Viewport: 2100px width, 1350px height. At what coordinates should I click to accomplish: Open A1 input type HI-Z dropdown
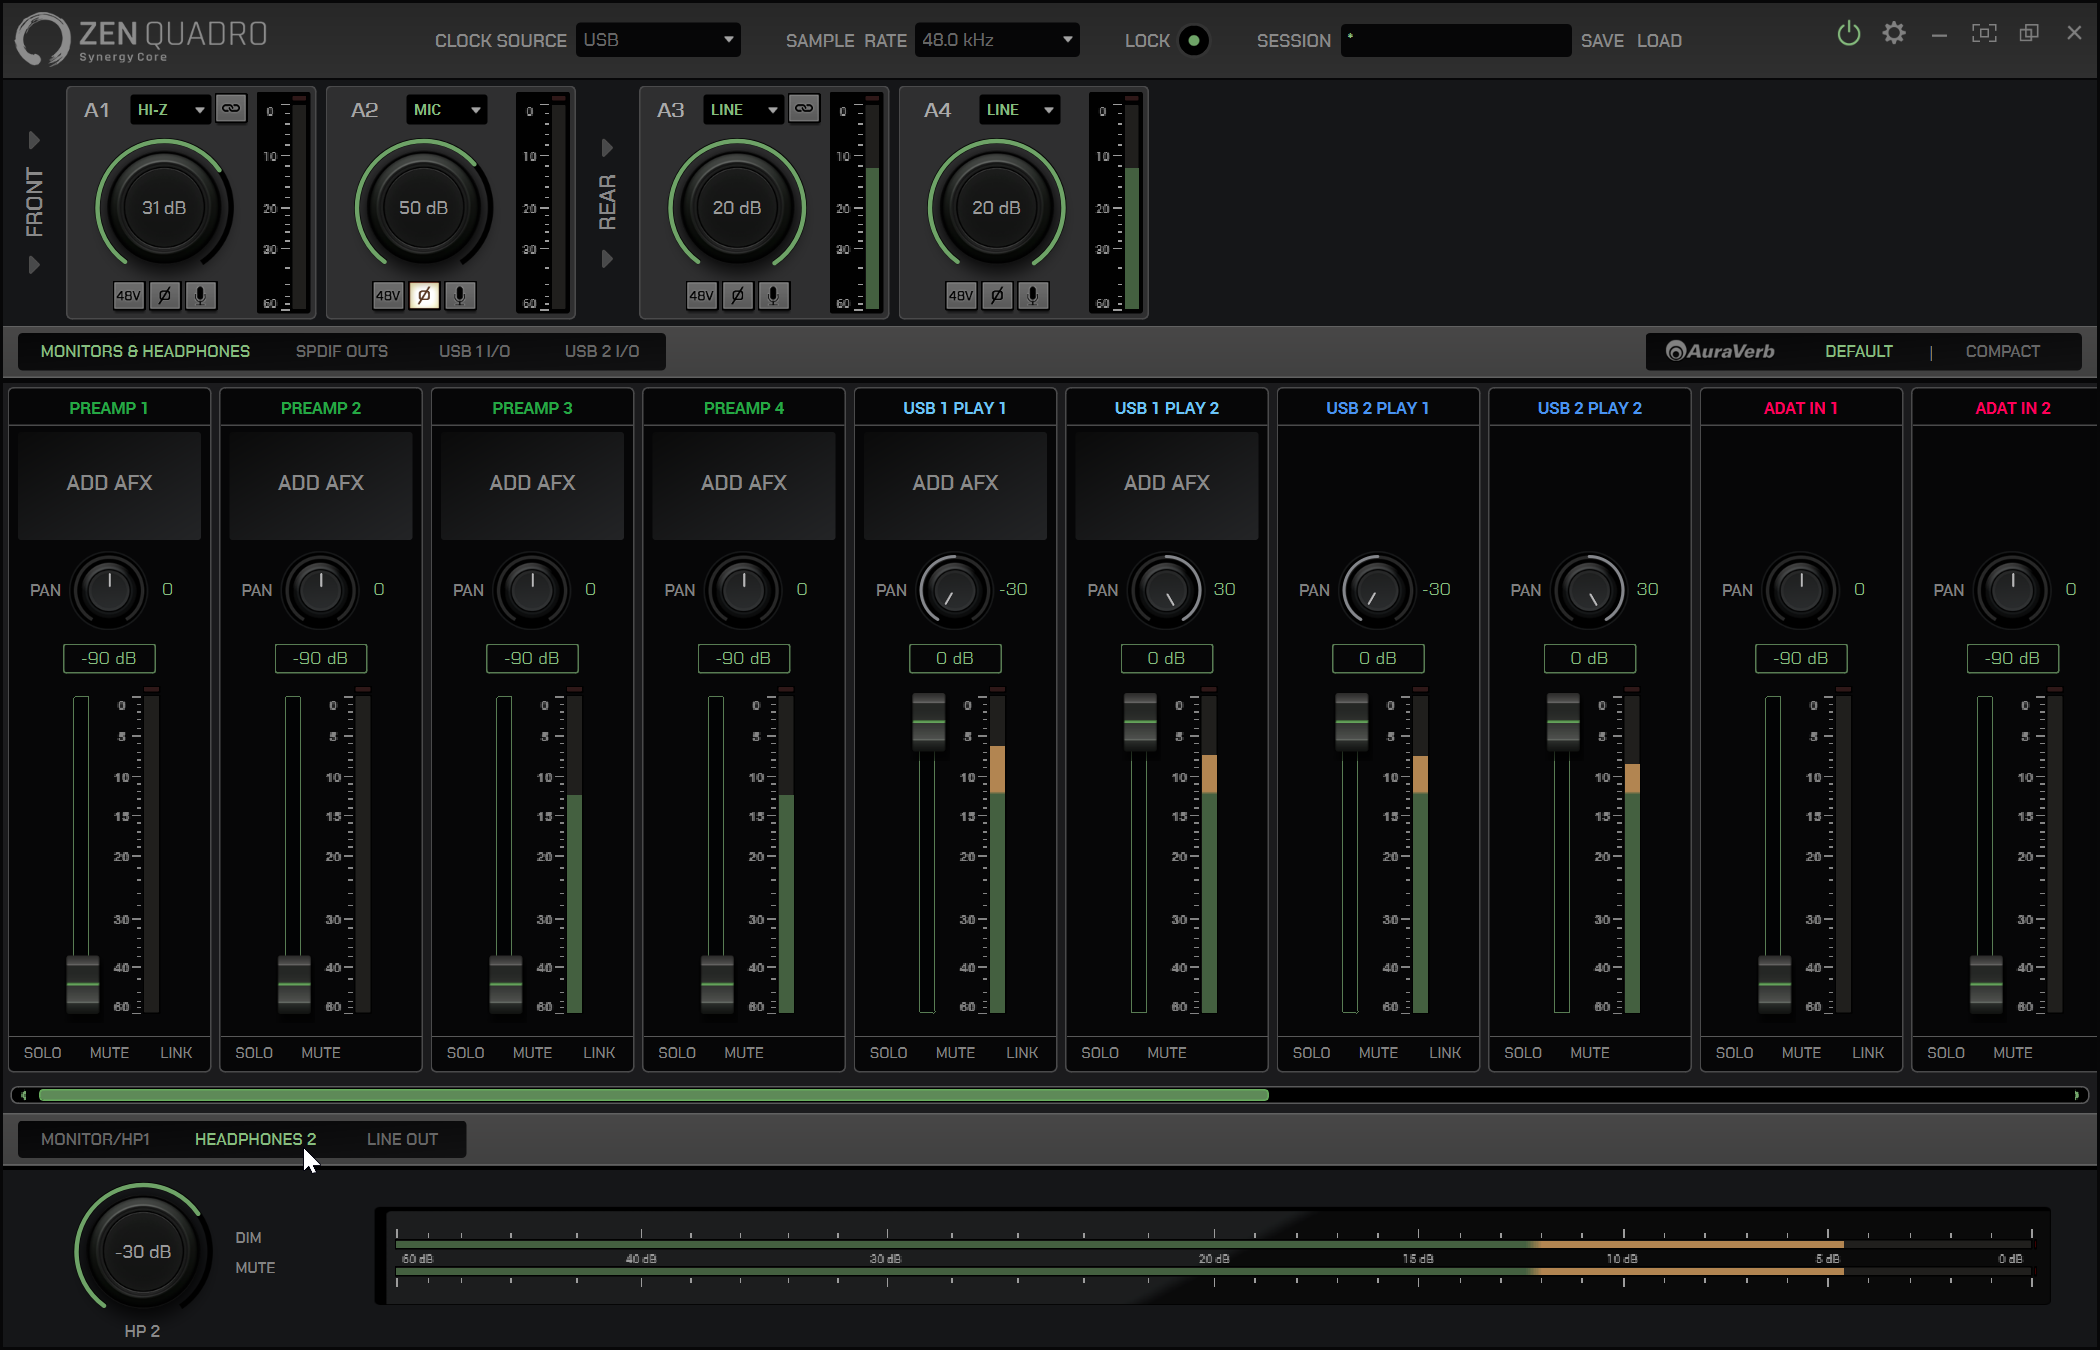point(169,110)
